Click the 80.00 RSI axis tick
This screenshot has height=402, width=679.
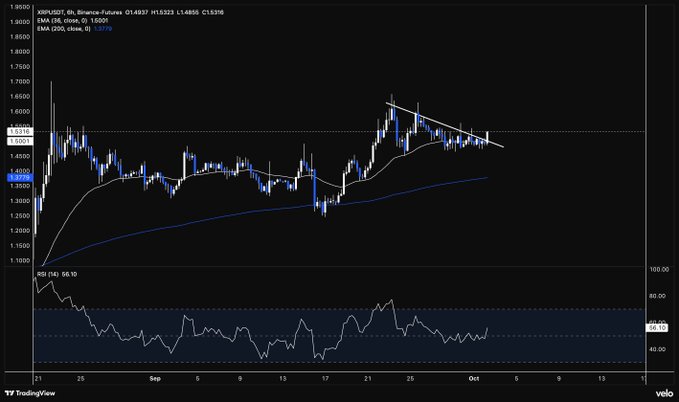click(658, 296)
